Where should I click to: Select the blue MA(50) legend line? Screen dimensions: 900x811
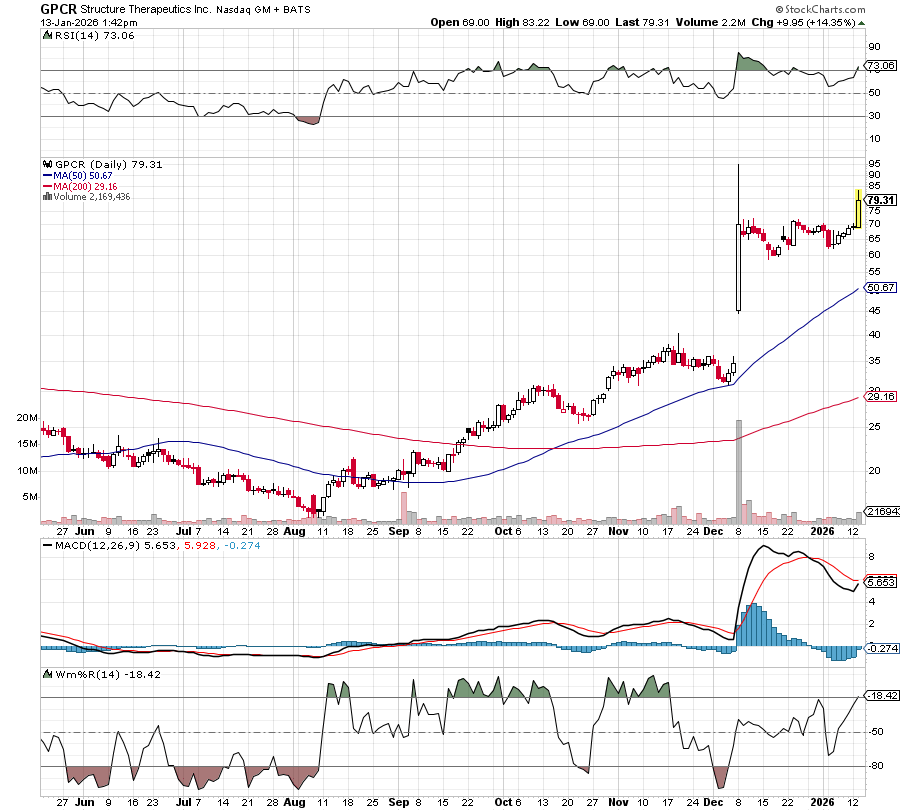47,175
